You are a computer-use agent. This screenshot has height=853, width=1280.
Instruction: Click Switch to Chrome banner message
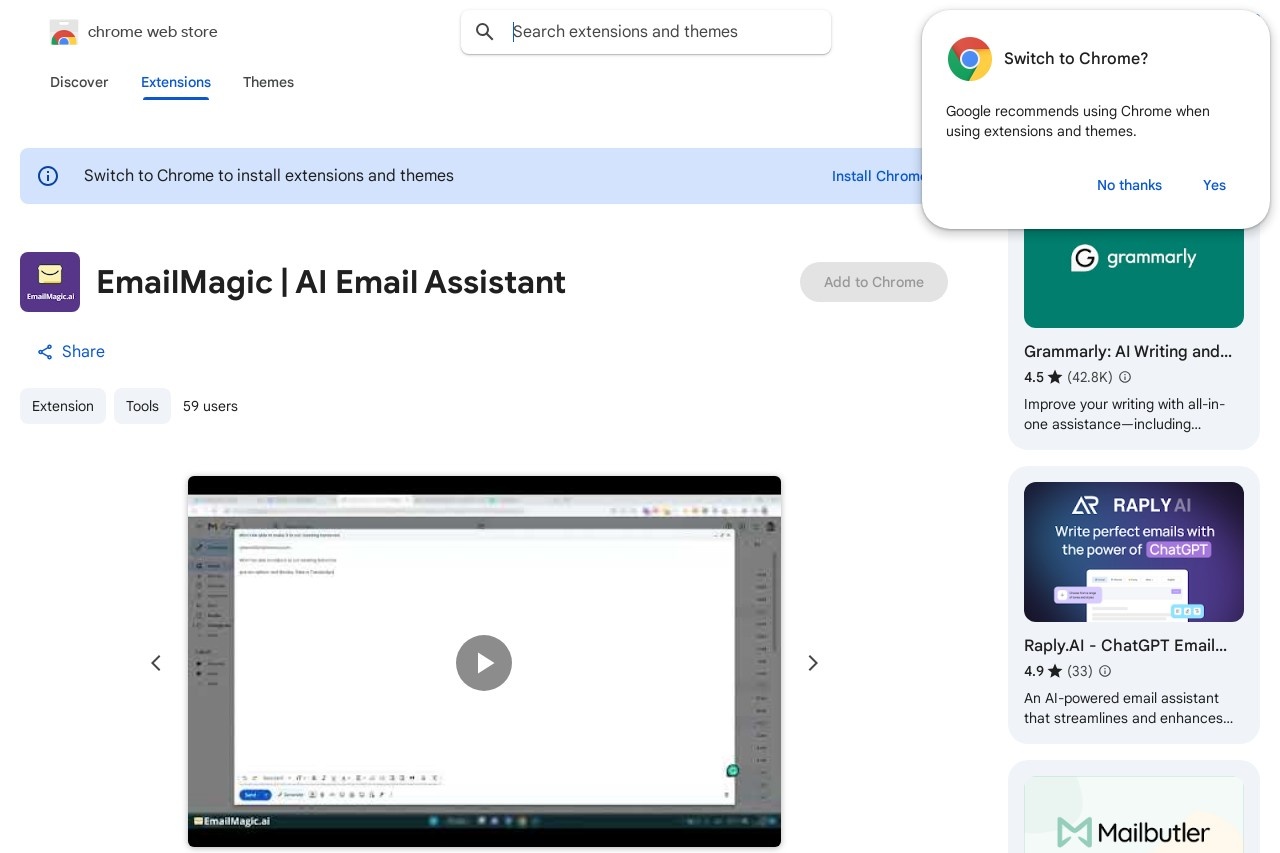[x=269, y=176]
